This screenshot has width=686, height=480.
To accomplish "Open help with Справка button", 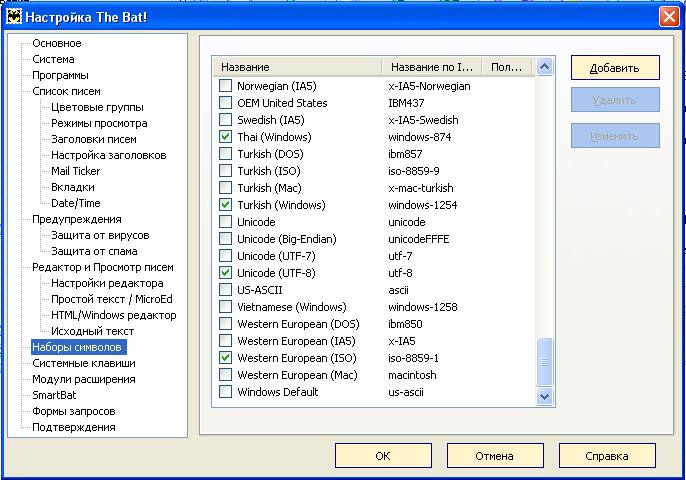I will 607,456.
